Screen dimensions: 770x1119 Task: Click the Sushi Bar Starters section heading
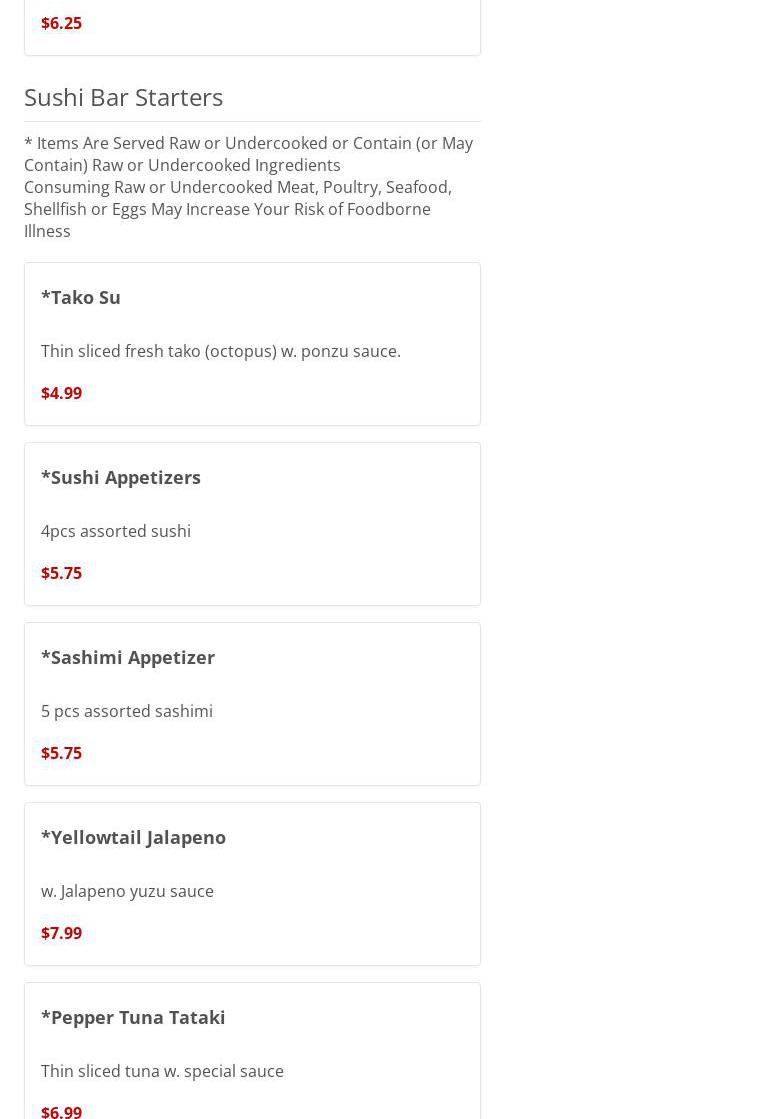point(123,97)
